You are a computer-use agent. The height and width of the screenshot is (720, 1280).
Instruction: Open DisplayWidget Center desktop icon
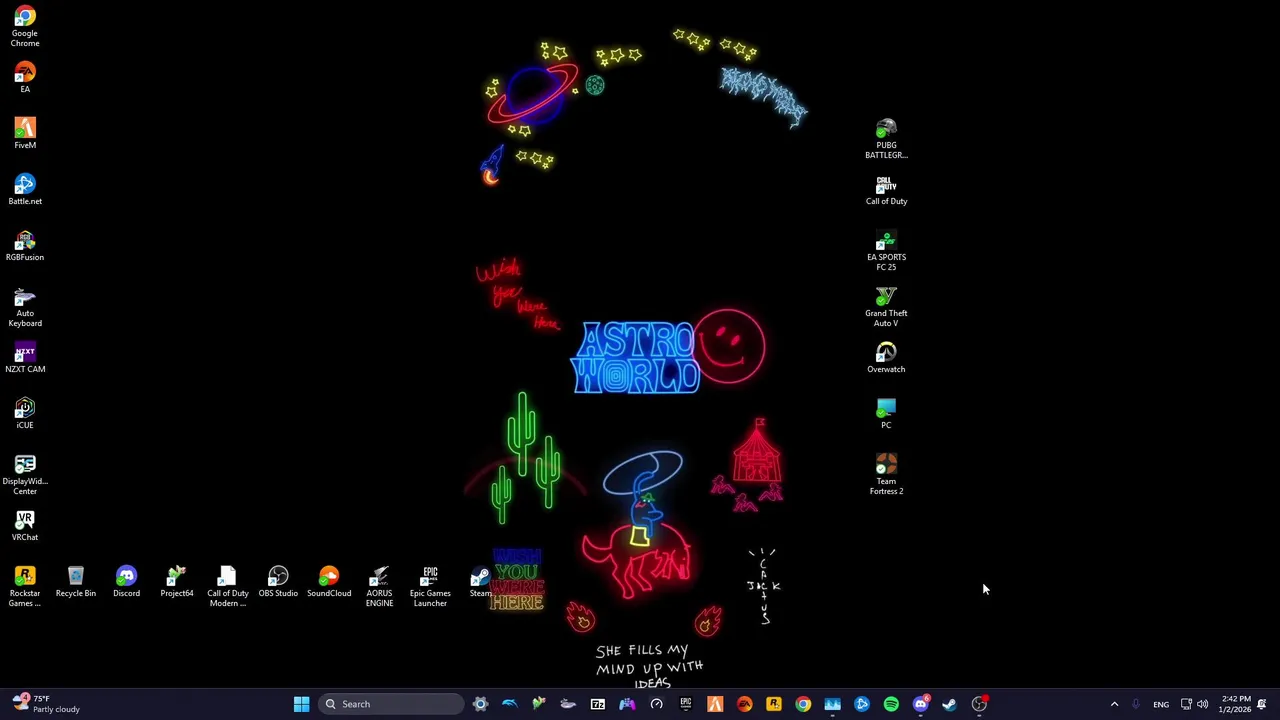[25, 475]
